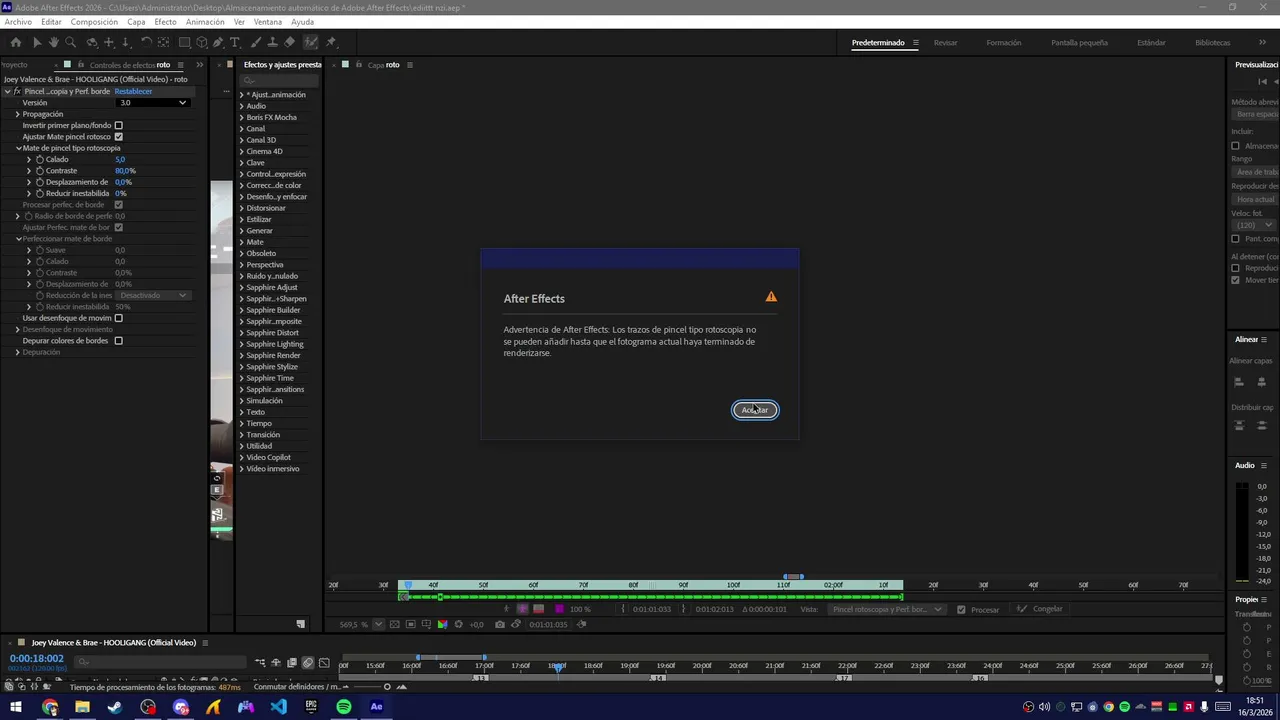The image size is (1280, 720).
Task: Click the Calado value 5,0
Action: pos(120,159)
